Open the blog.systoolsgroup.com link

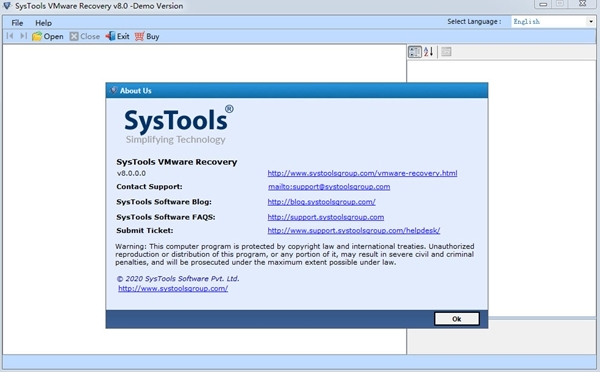[321, 202]
